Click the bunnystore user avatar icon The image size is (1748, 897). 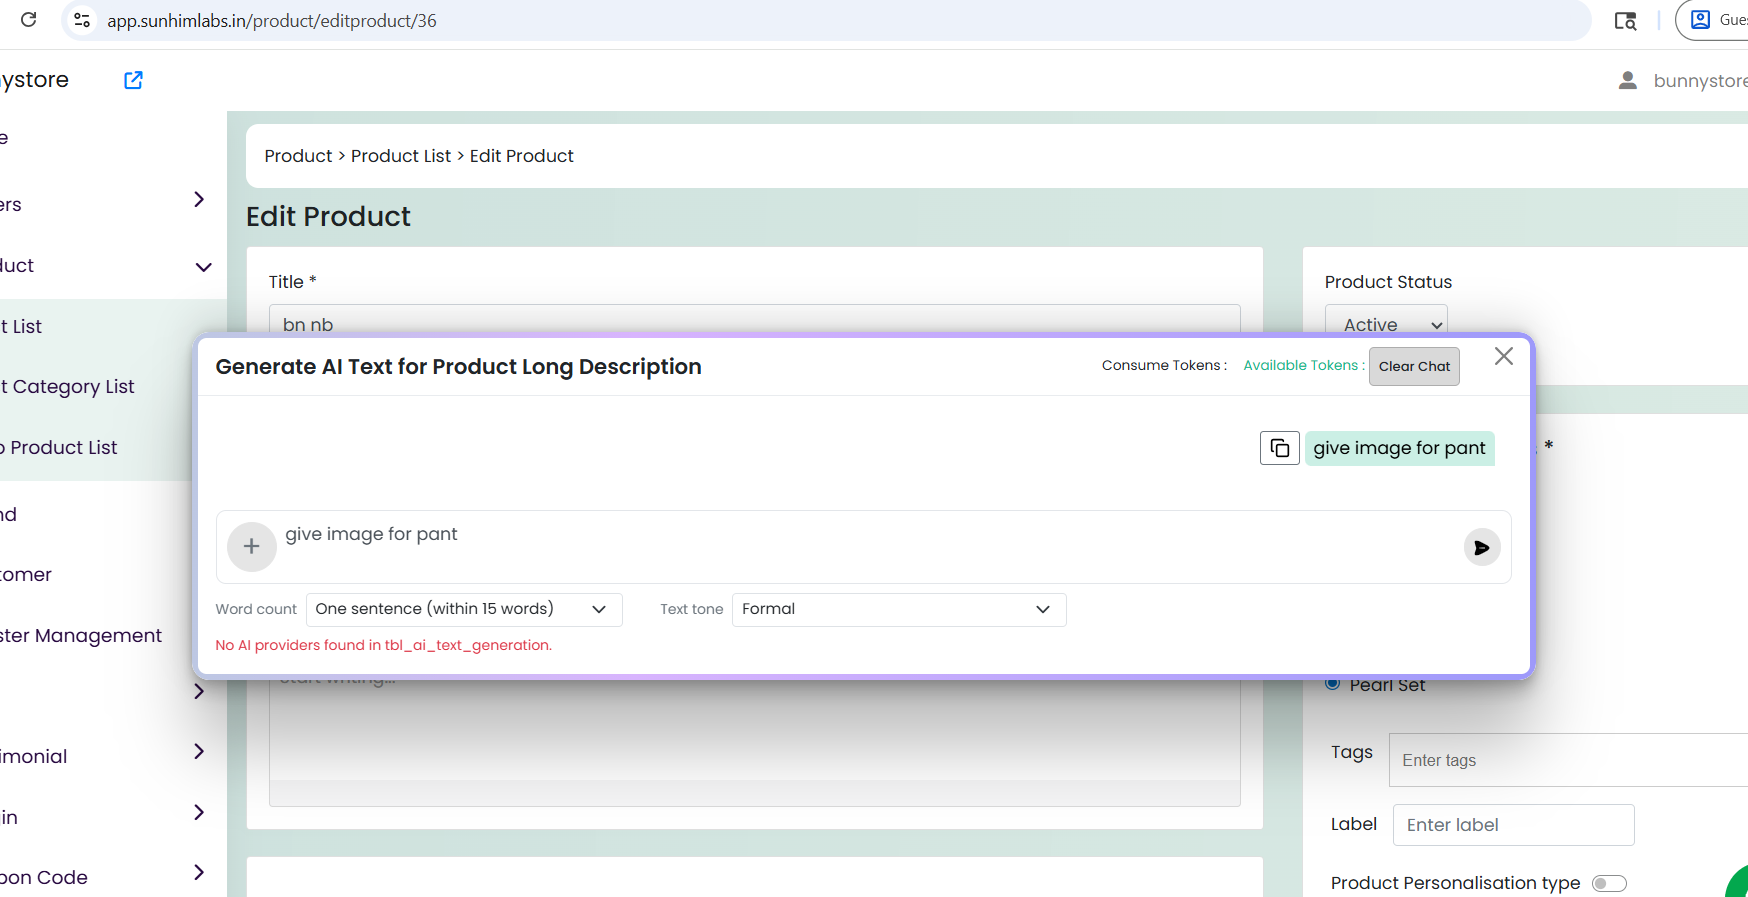tap(1628, 80)
